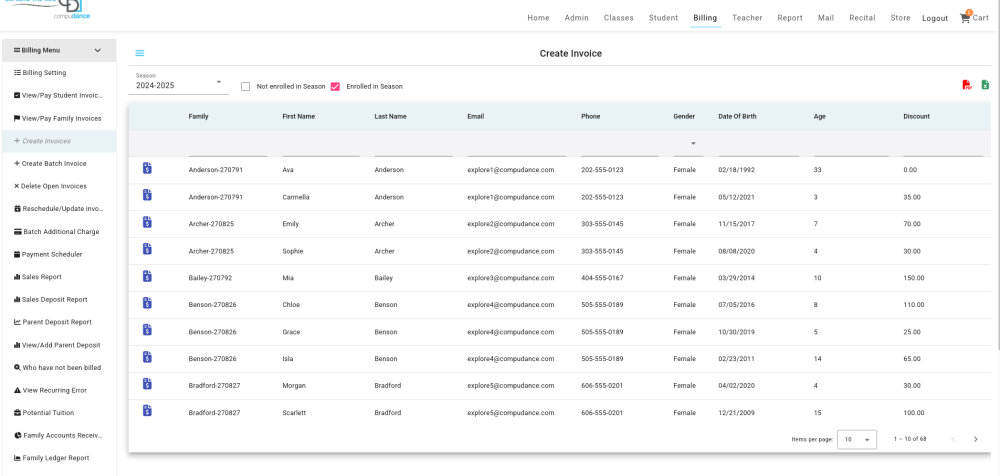
Task: Open the Admin tab
Action: coord(577,18)
